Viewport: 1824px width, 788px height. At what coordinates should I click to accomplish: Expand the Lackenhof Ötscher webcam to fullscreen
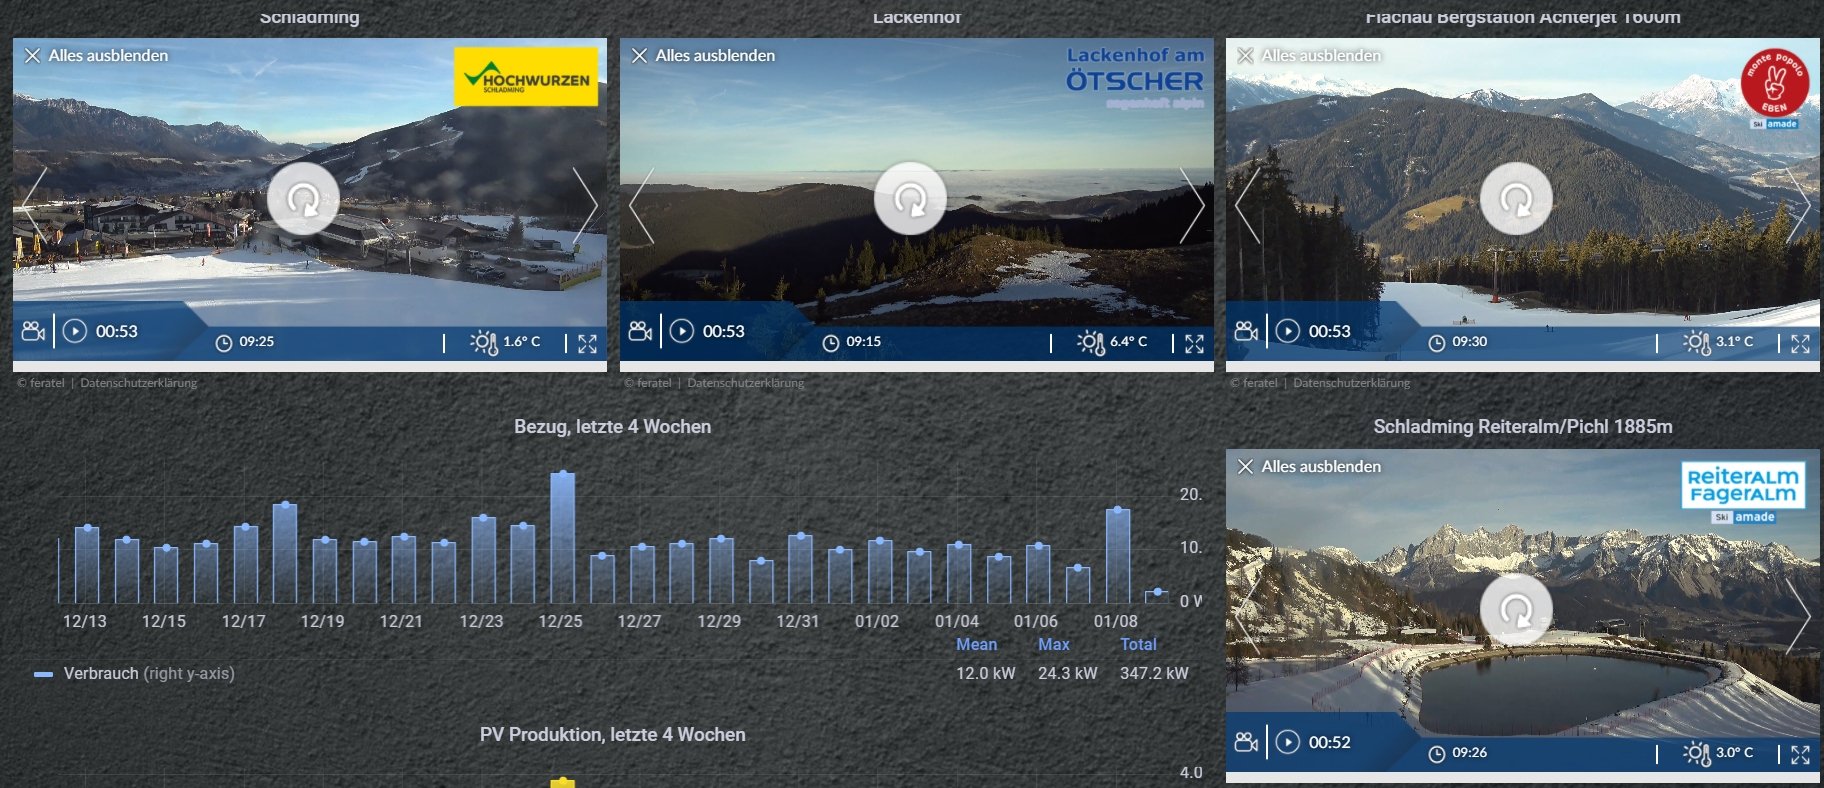(1194, 344)
